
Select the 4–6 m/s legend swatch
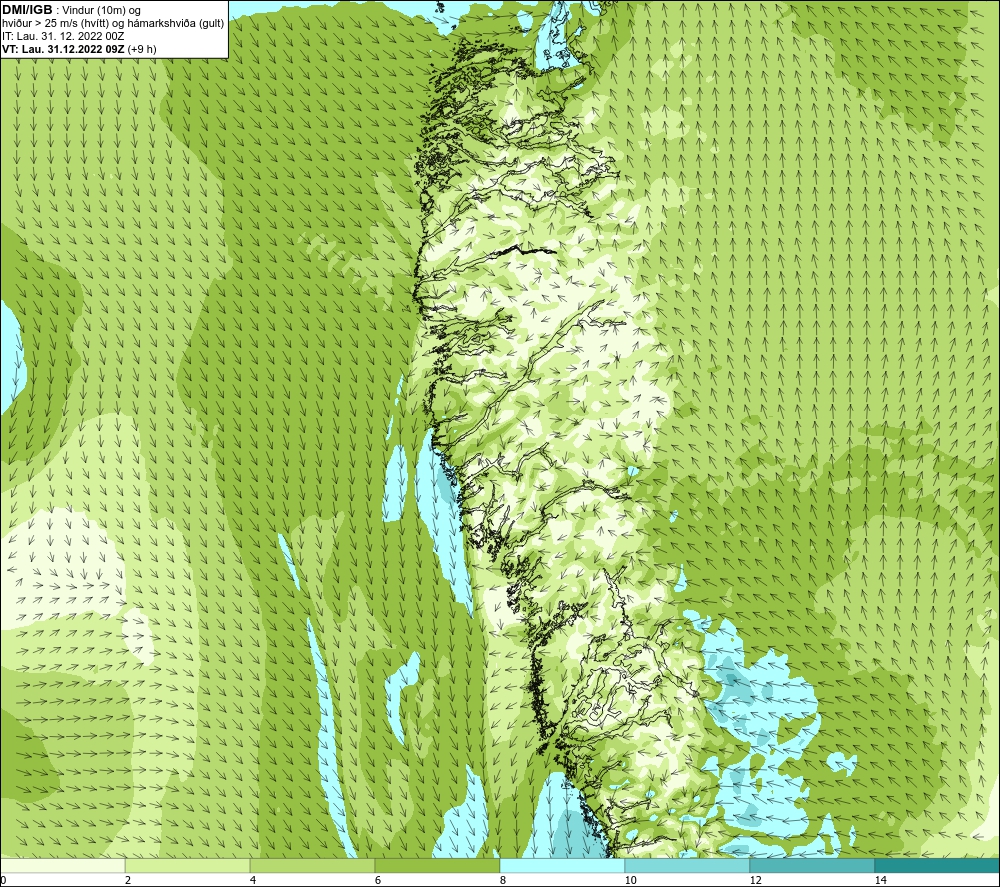click(x=312, y=865)
